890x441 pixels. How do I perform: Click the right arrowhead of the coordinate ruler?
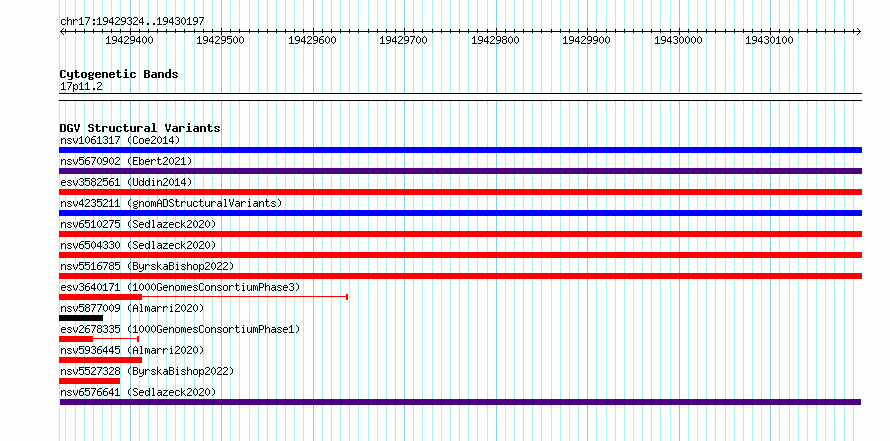point(859,32)
